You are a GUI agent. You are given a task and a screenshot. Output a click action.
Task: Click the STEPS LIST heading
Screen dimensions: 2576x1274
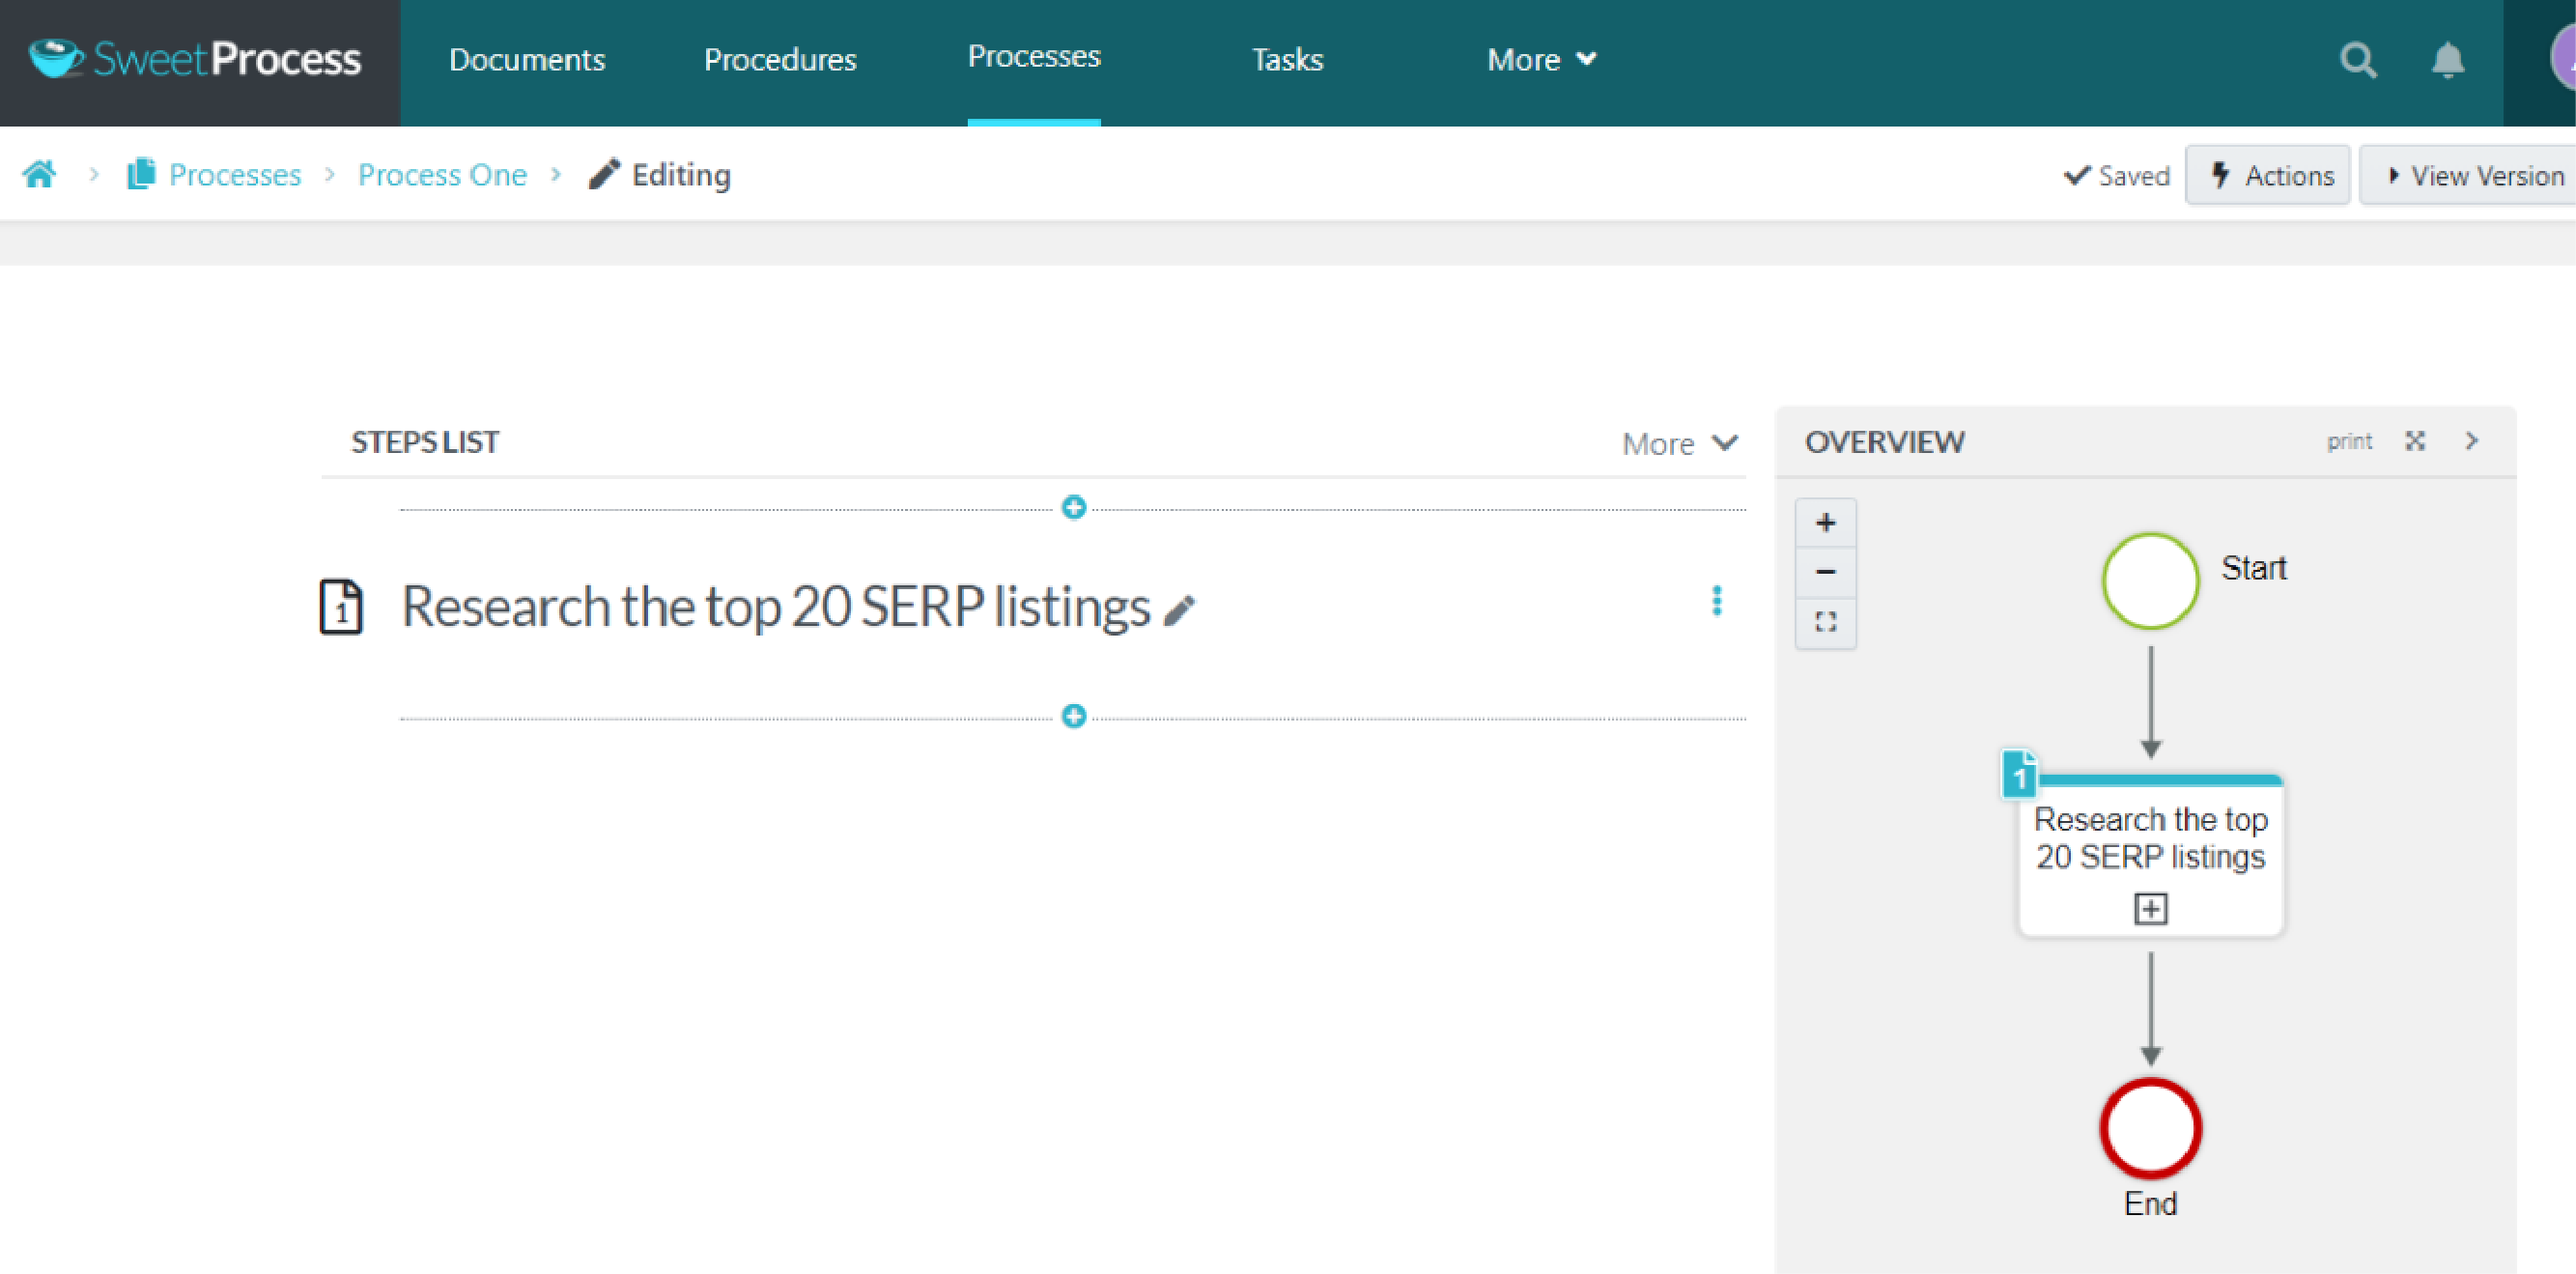tap(425, 442)
